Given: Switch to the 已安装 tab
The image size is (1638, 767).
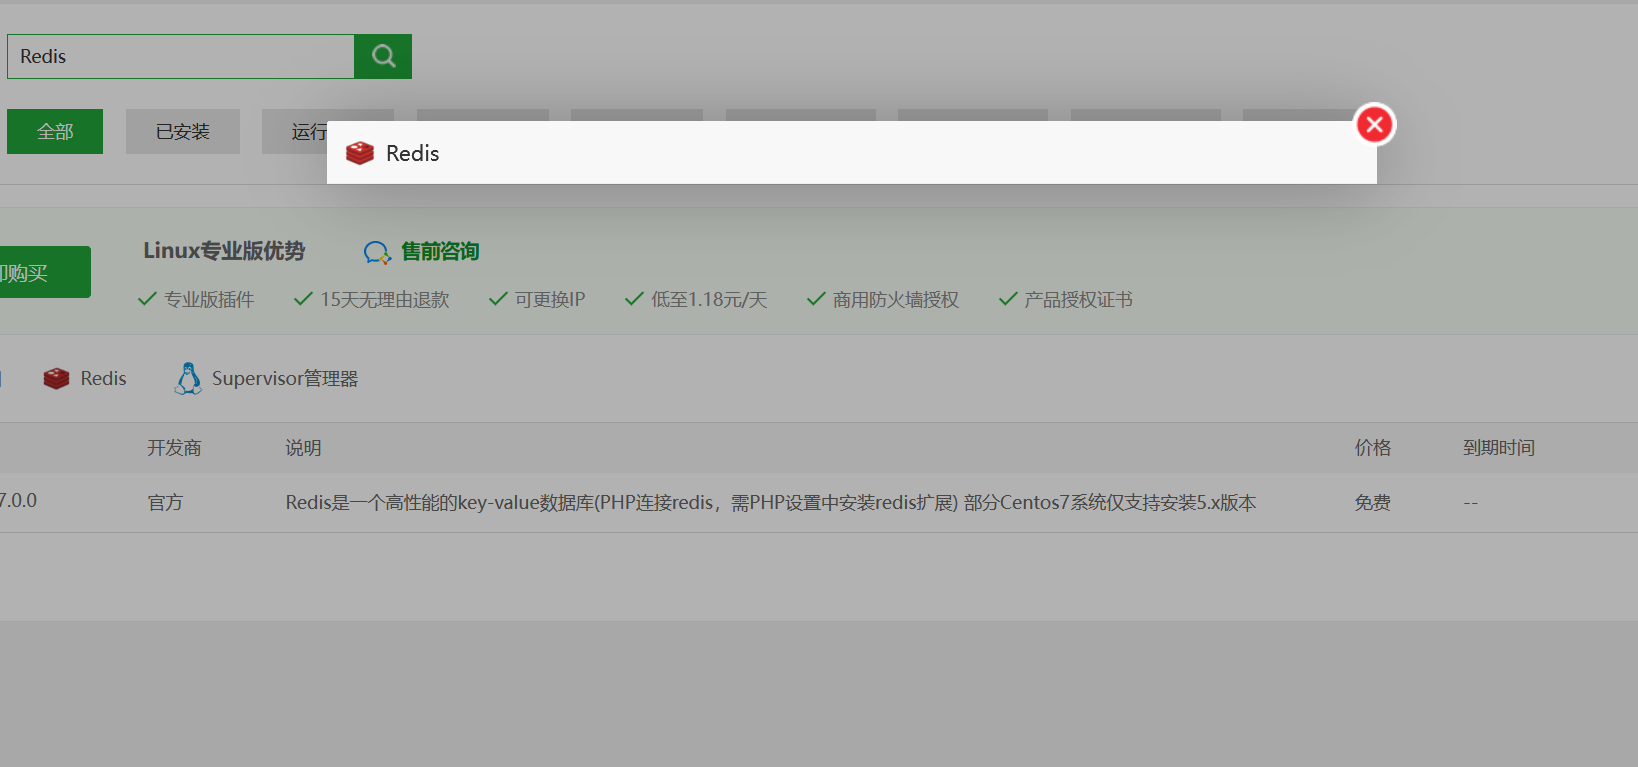Looking at the screenshot, I should 183,131.
